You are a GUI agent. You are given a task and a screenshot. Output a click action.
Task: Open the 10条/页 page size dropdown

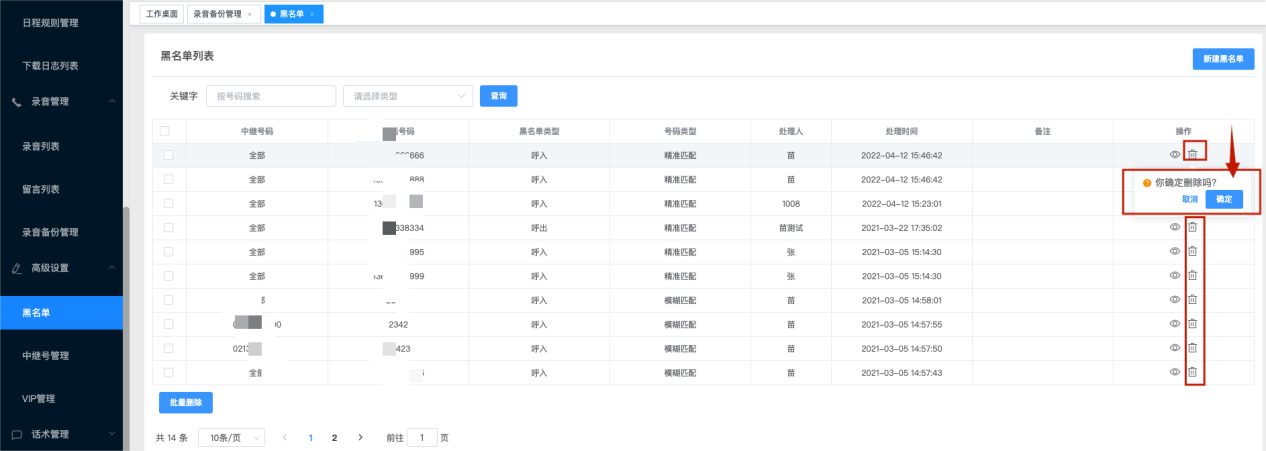(x=231, y=438)
